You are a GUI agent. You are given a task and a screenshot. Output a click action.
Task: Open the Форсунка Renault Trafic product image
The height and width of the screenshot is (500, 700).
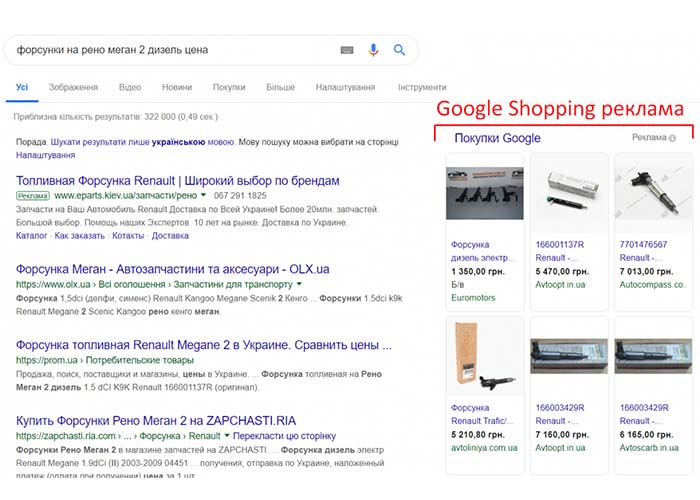(x=484, y=356)
